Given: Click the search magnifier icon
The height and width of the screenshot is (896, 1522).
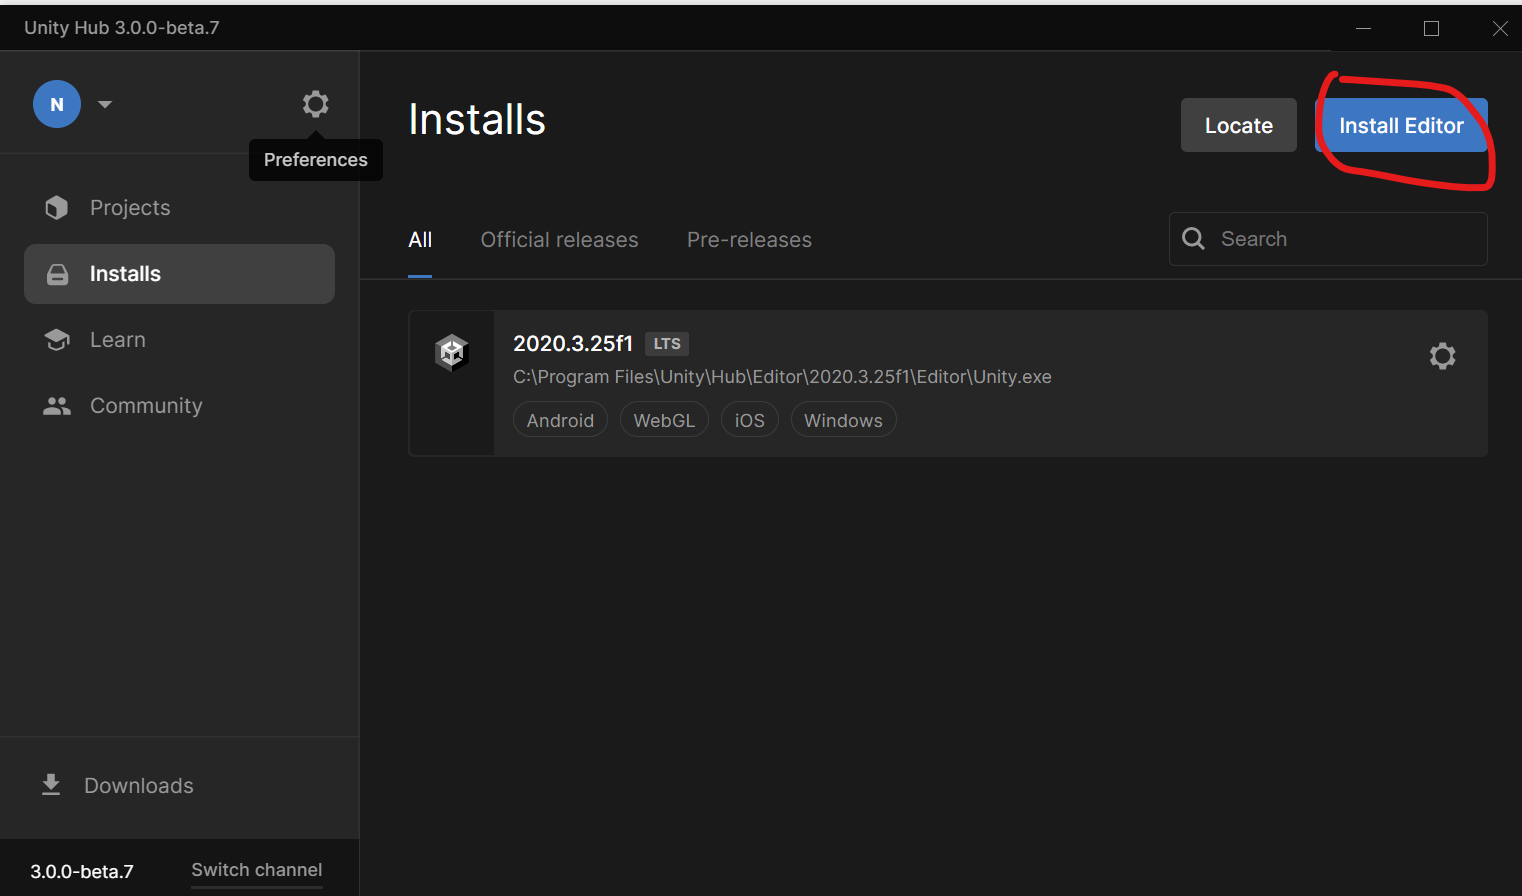Looking at the screenshot, I should [1193, 238].
